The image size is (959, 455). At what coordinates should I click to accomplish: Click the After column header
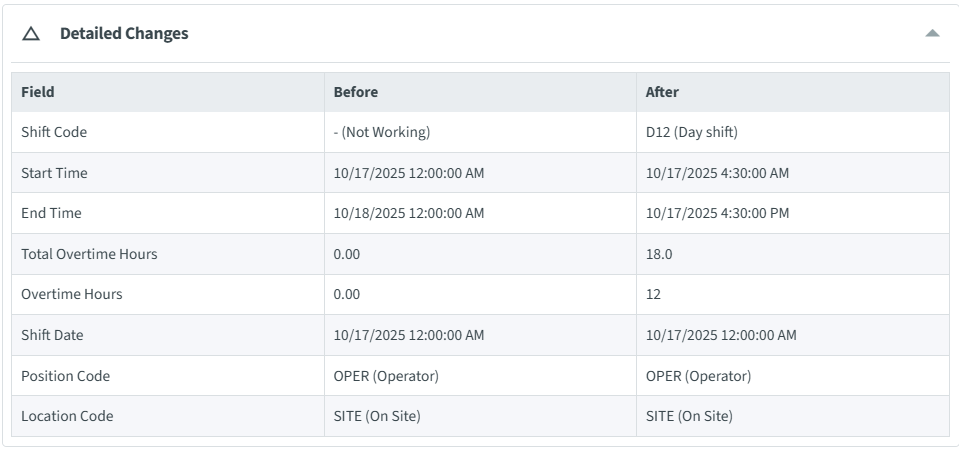point(662,92)
